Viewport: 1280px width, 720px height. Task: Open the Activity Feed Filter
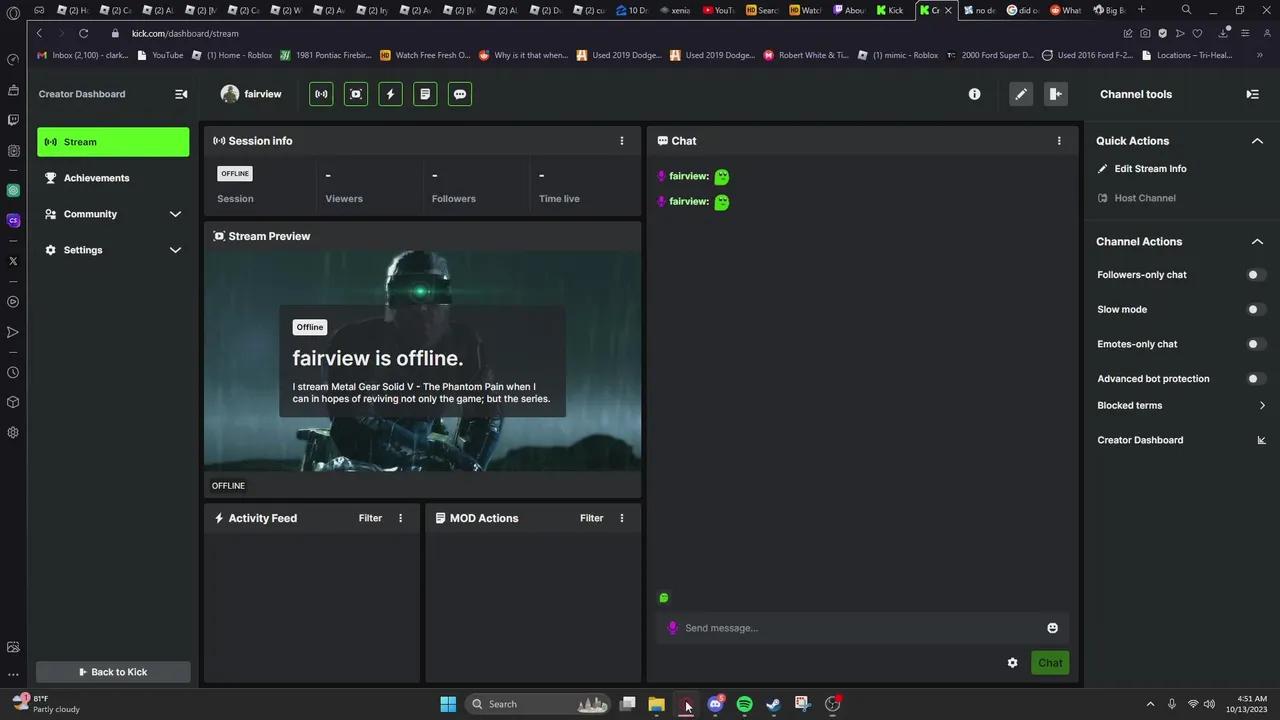pyautogui.click(x=370, y=518)
